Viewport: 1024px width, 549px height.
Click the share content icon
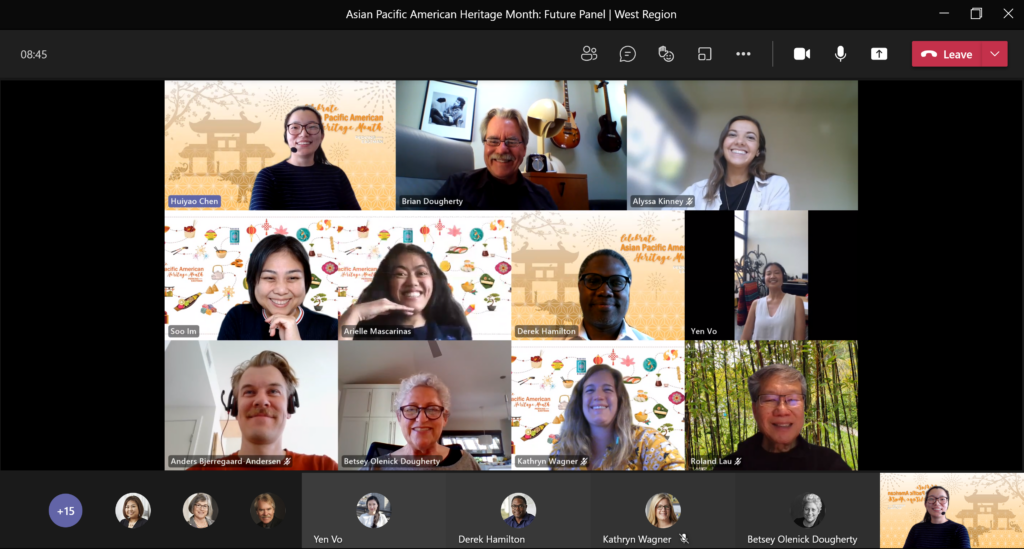879,54
